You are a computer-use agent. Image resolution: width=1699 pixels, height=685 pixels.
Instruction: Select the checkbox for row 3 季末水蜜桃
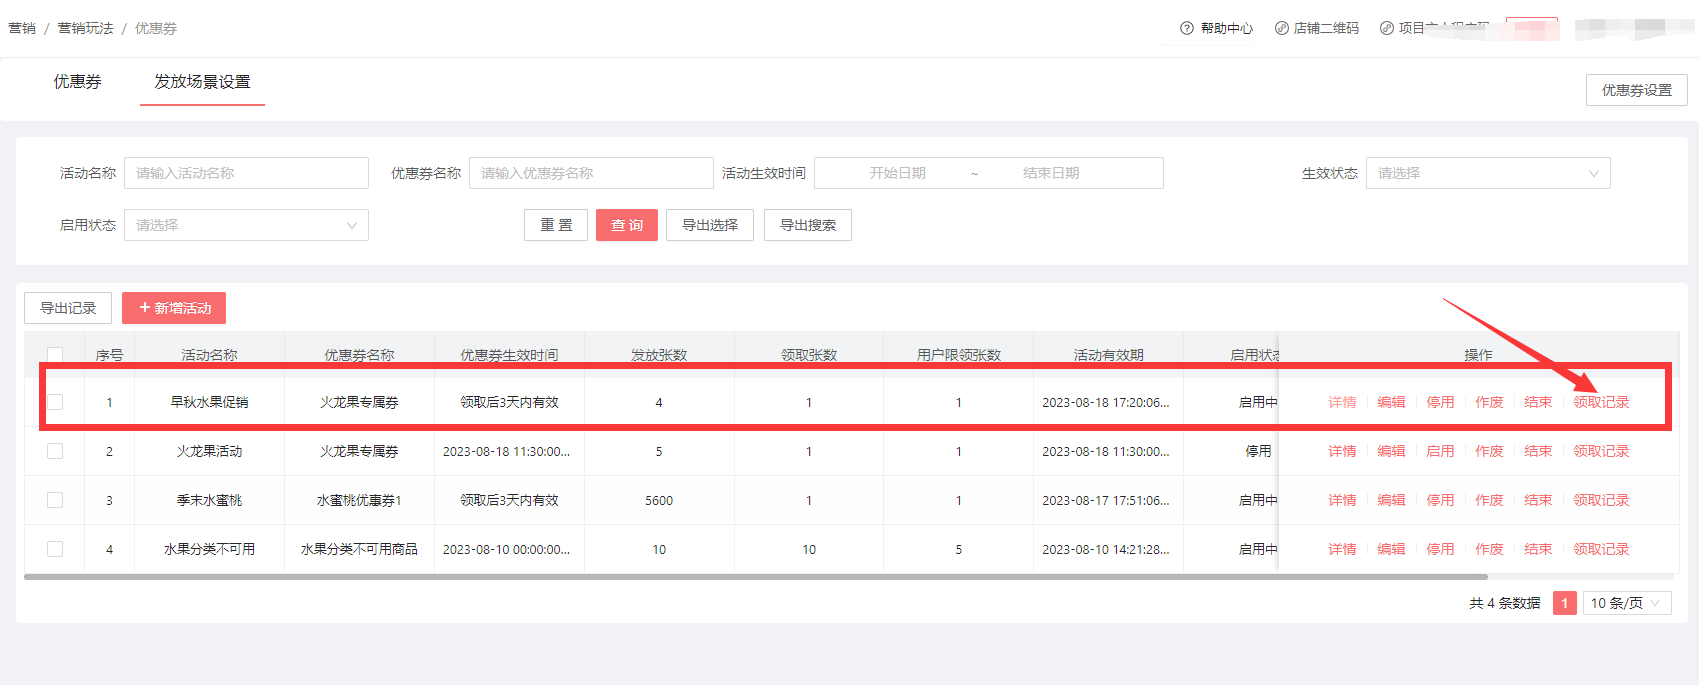pos(55,500)
